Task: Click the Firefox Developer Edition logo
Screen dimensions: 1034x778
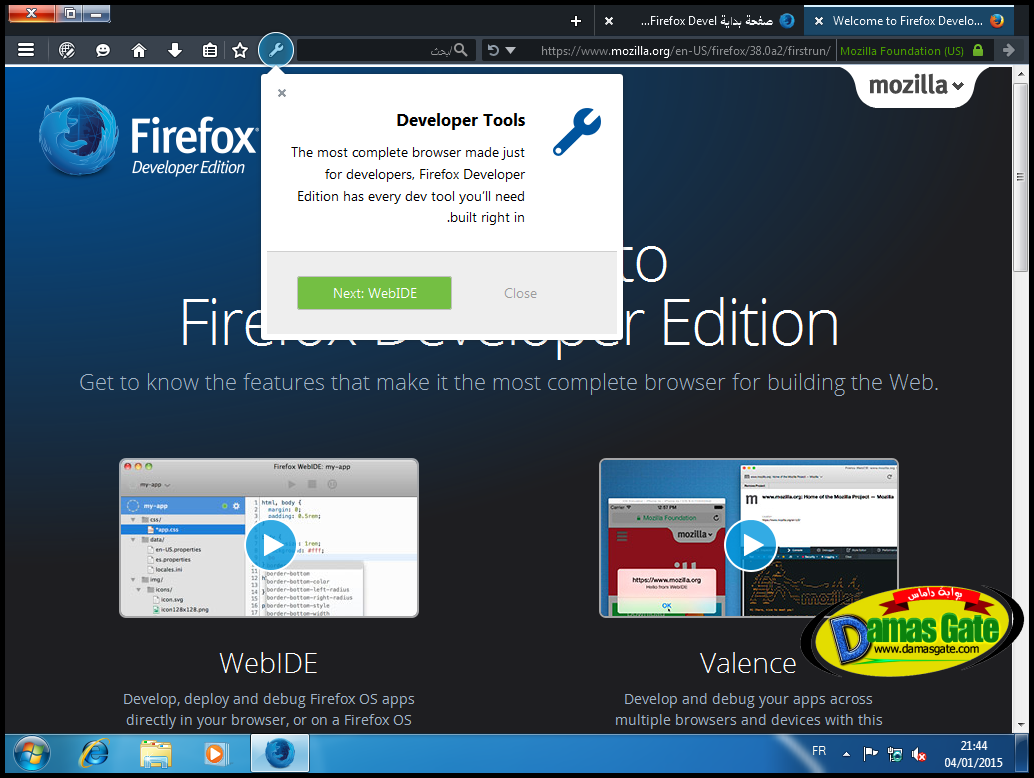Action: coord(149,136)
